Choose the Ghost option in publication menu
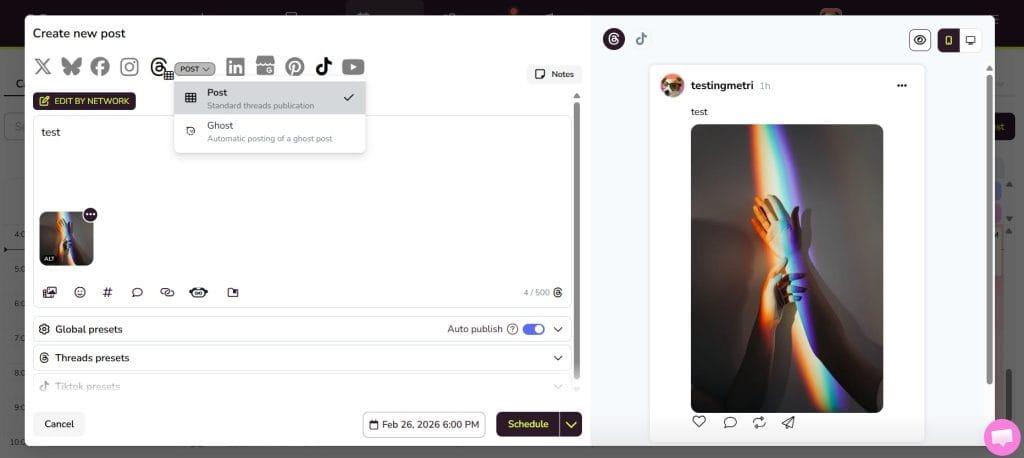The height and width of the screenshot is (458, 1024). pos(270,131)
